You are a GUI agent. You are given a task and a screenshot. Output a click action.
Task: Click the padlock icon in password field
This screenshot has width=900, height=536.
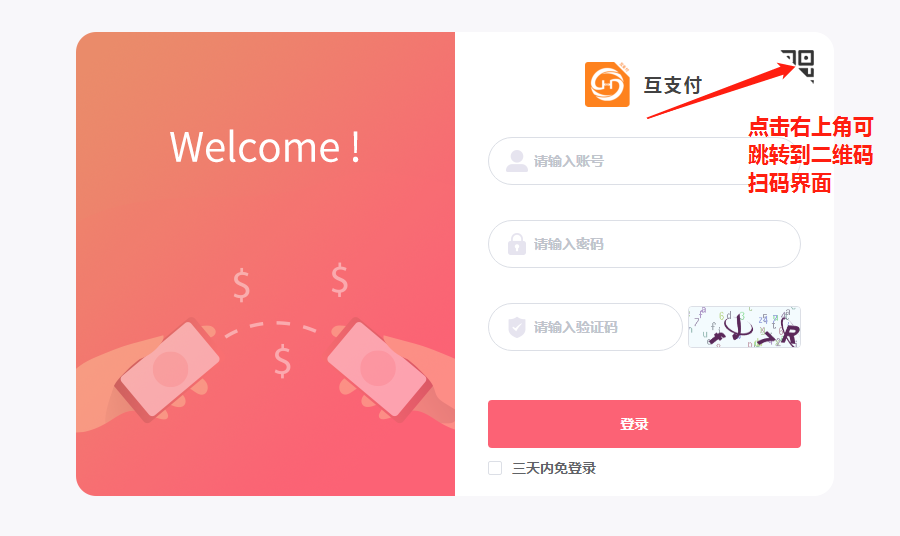point(517,244)
